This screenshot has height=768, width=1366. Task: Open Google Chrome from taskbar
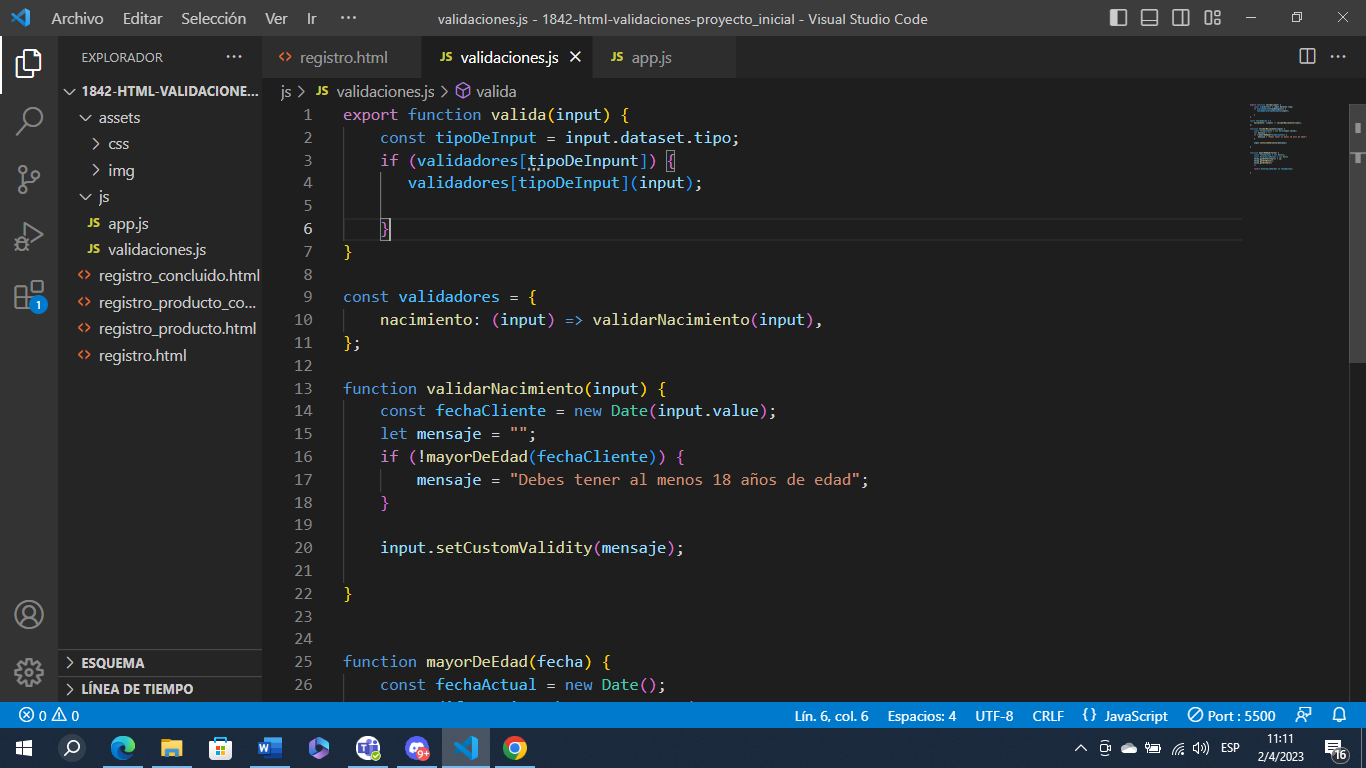pyautogui.click(x=514, y=748)
